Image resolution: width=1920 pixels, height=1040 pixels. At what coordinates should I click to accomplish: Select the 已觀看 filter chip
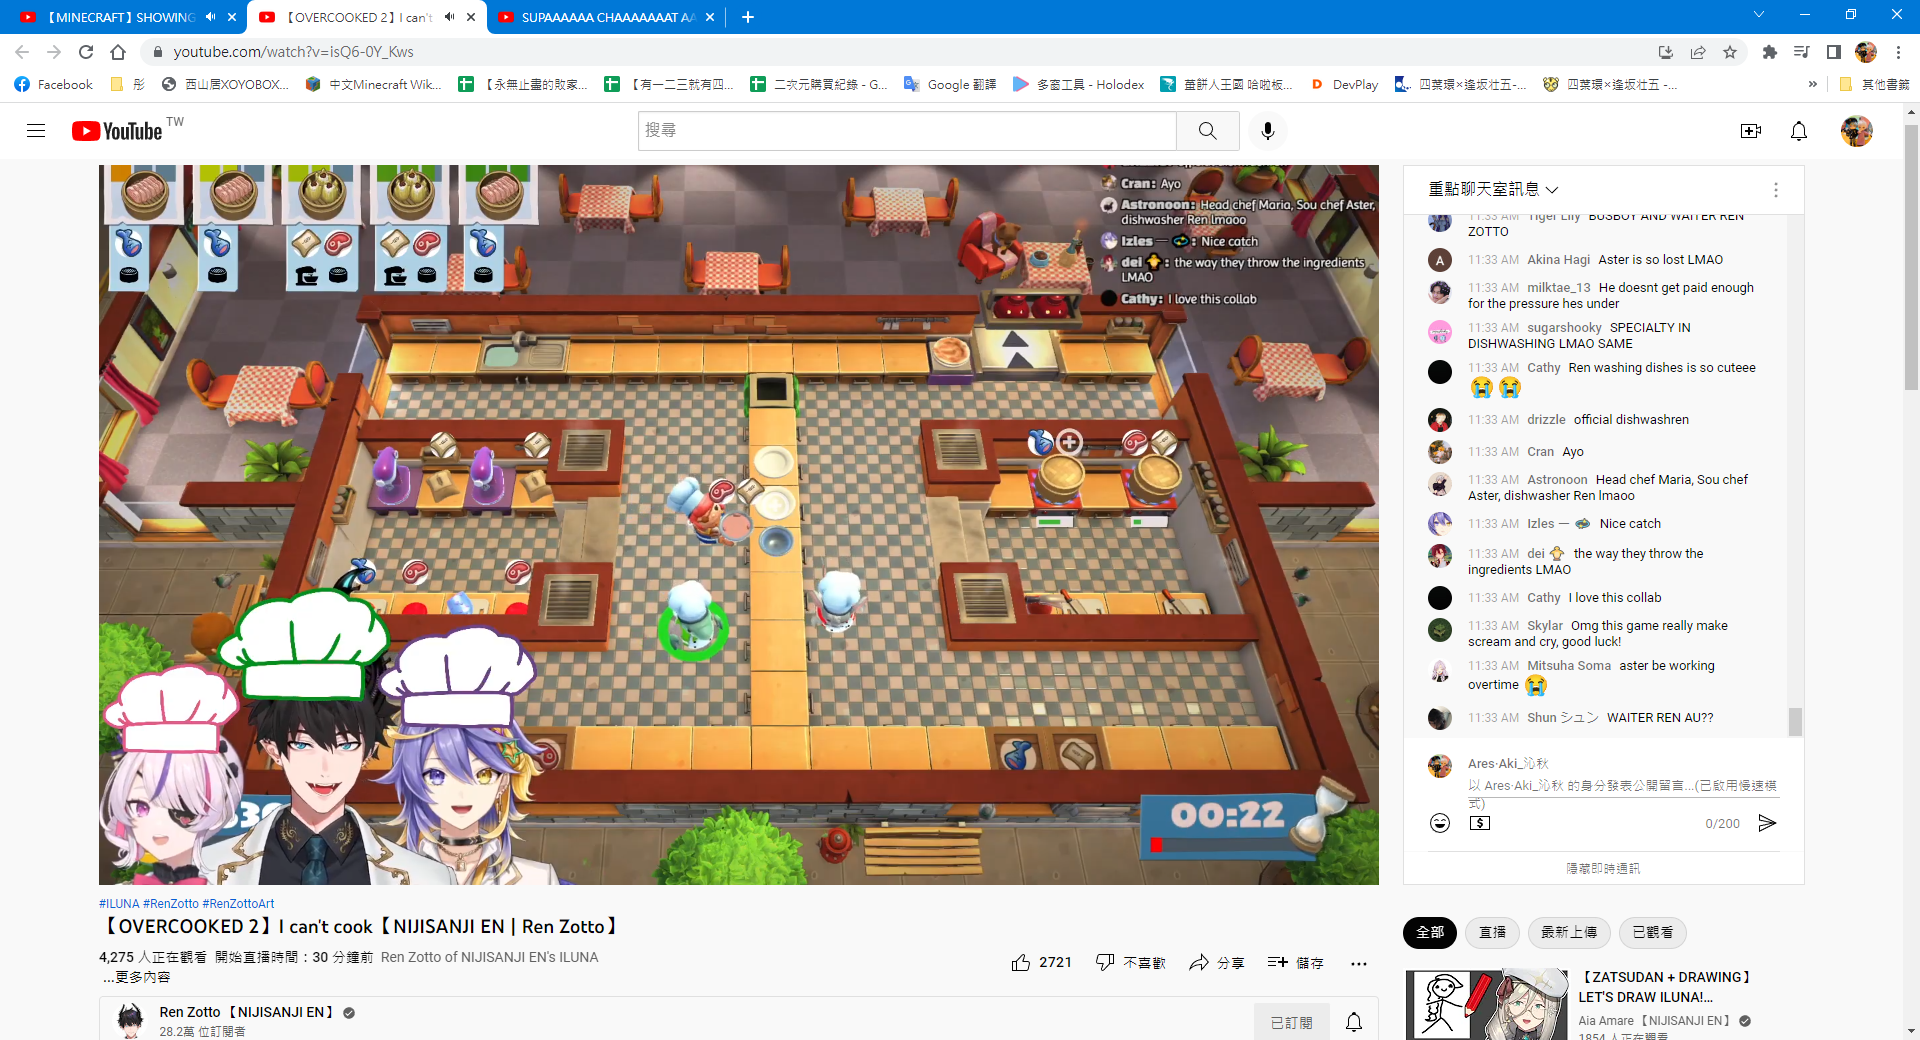(x=1653, y=932)
